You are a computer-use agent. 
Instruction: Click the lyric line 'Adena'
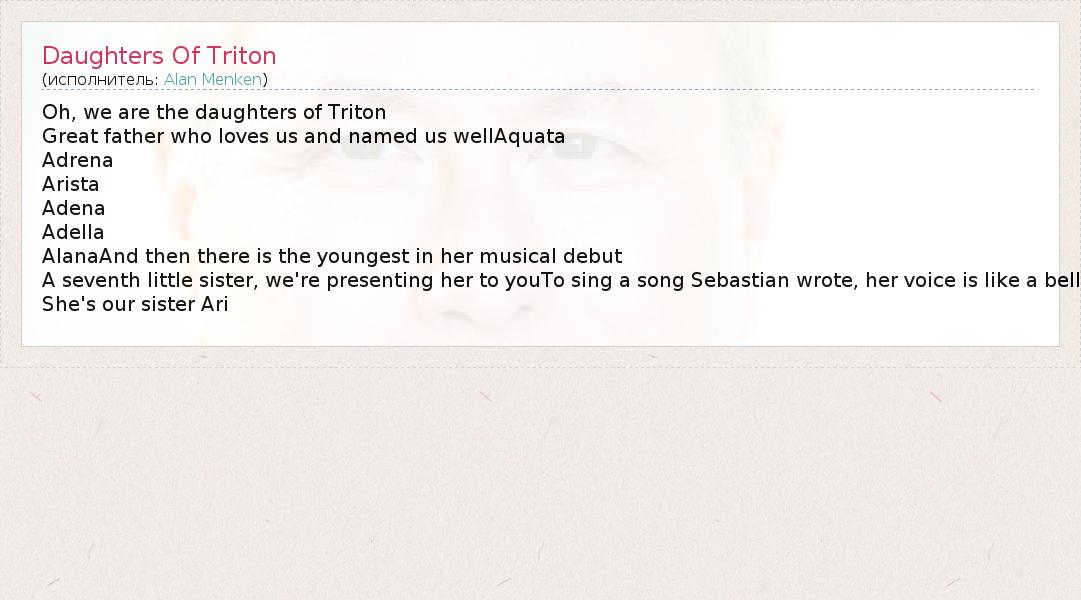pos(74,208)
